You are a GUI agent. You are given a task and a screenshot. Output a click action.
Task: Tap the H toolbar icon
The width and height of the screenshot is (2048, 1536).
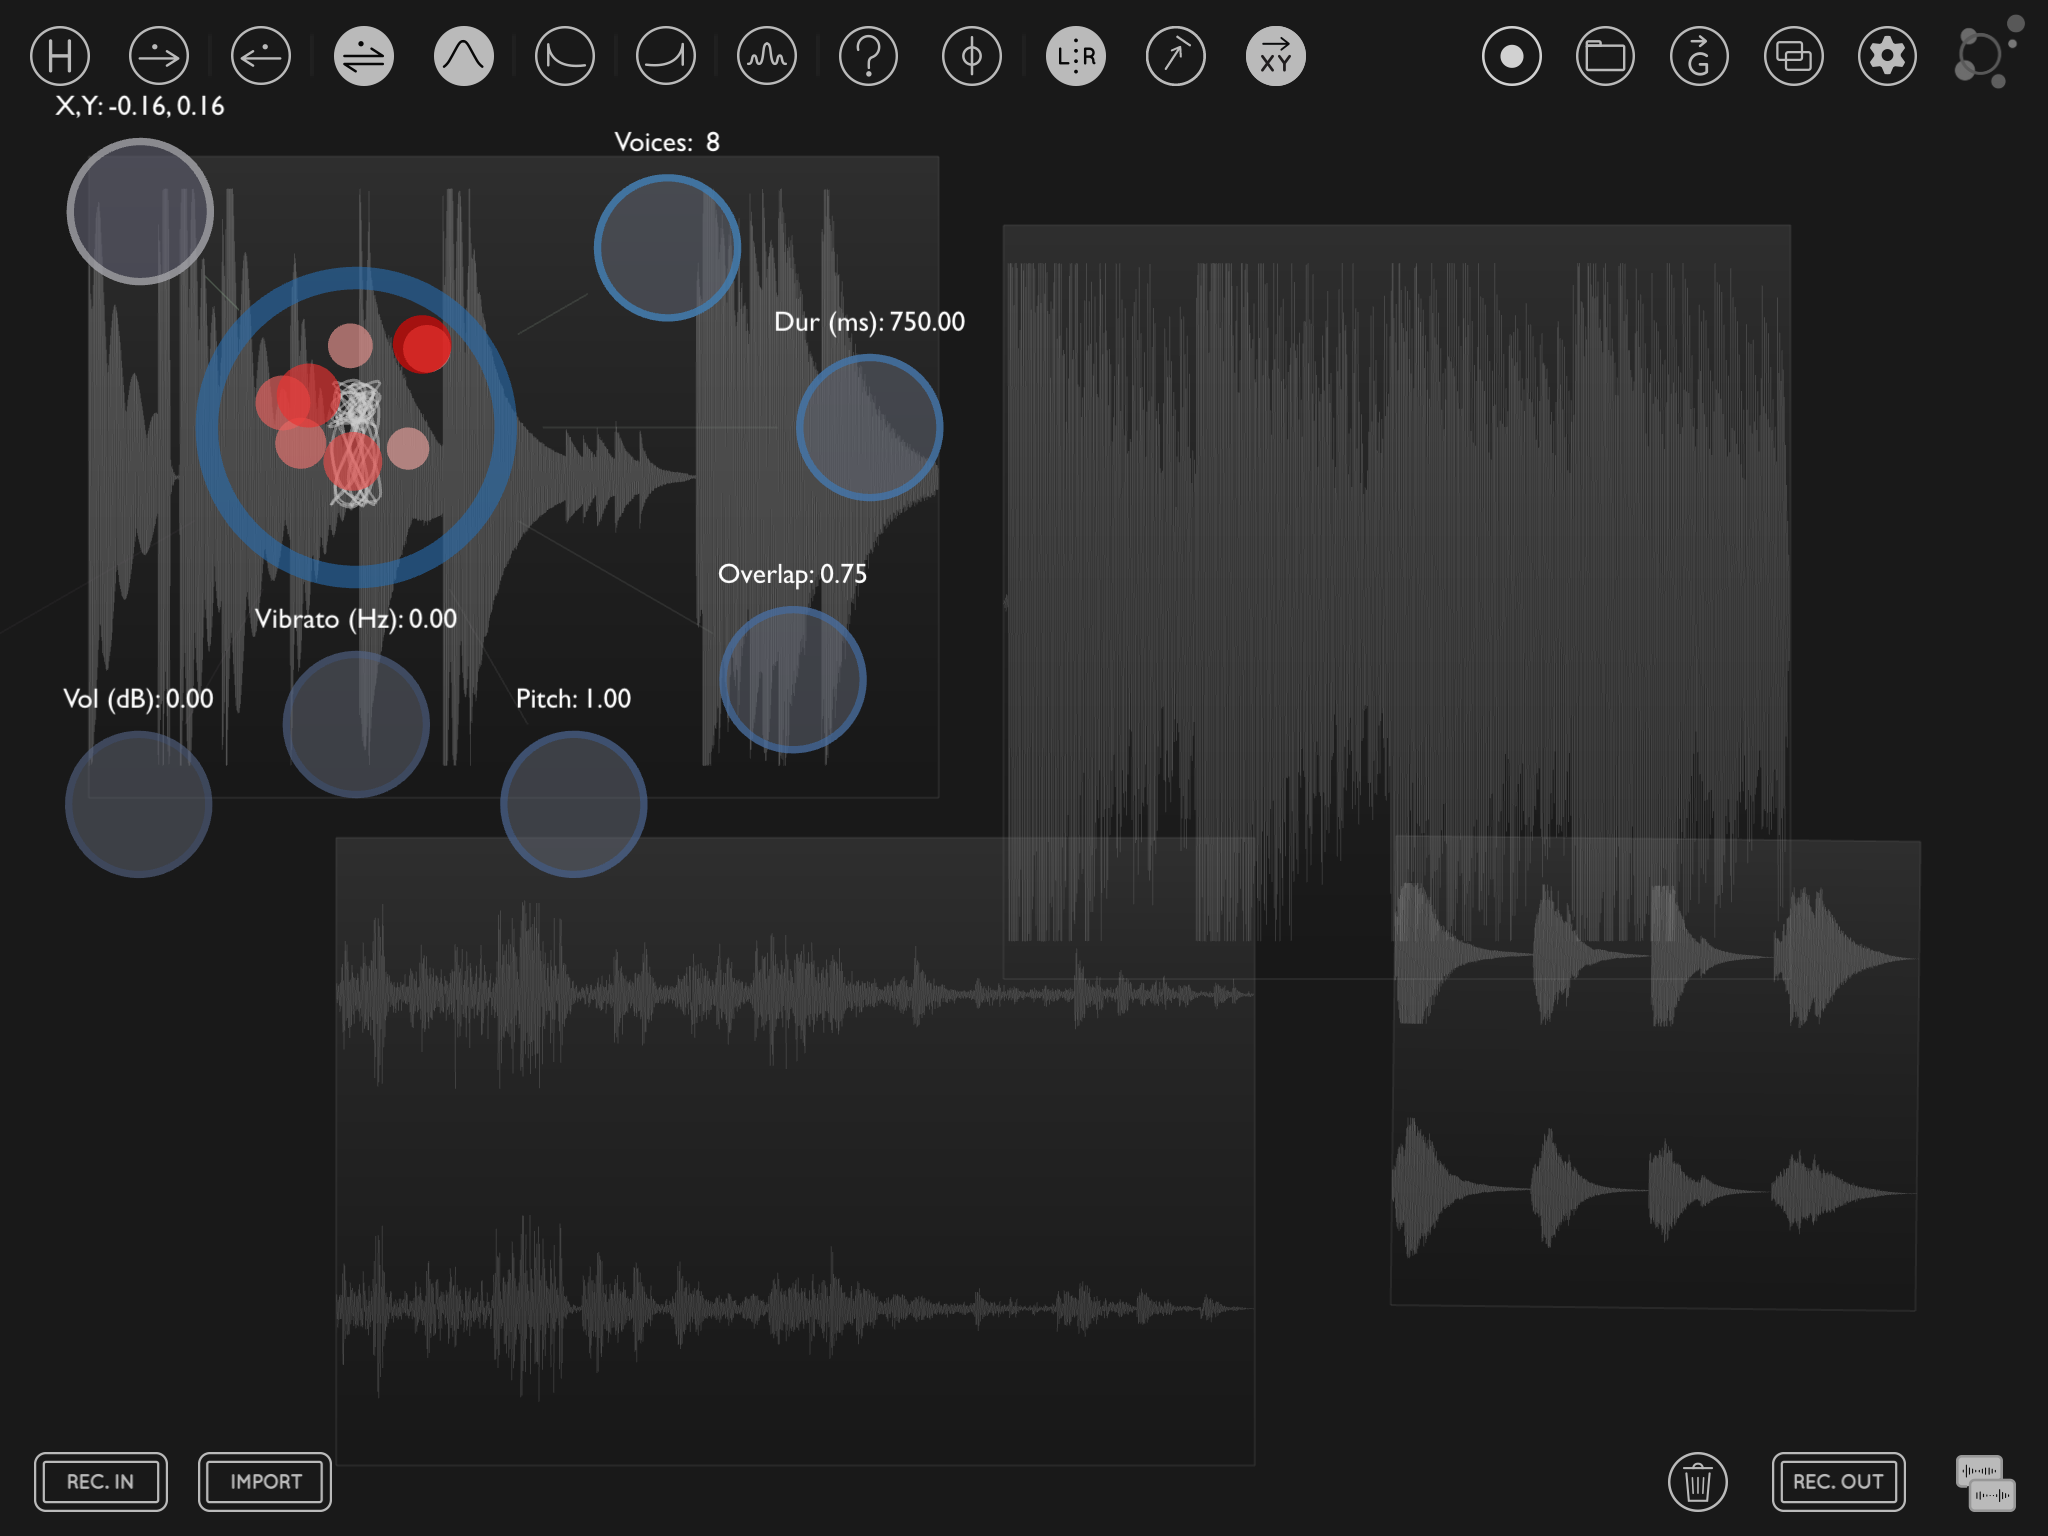[60, 56]
